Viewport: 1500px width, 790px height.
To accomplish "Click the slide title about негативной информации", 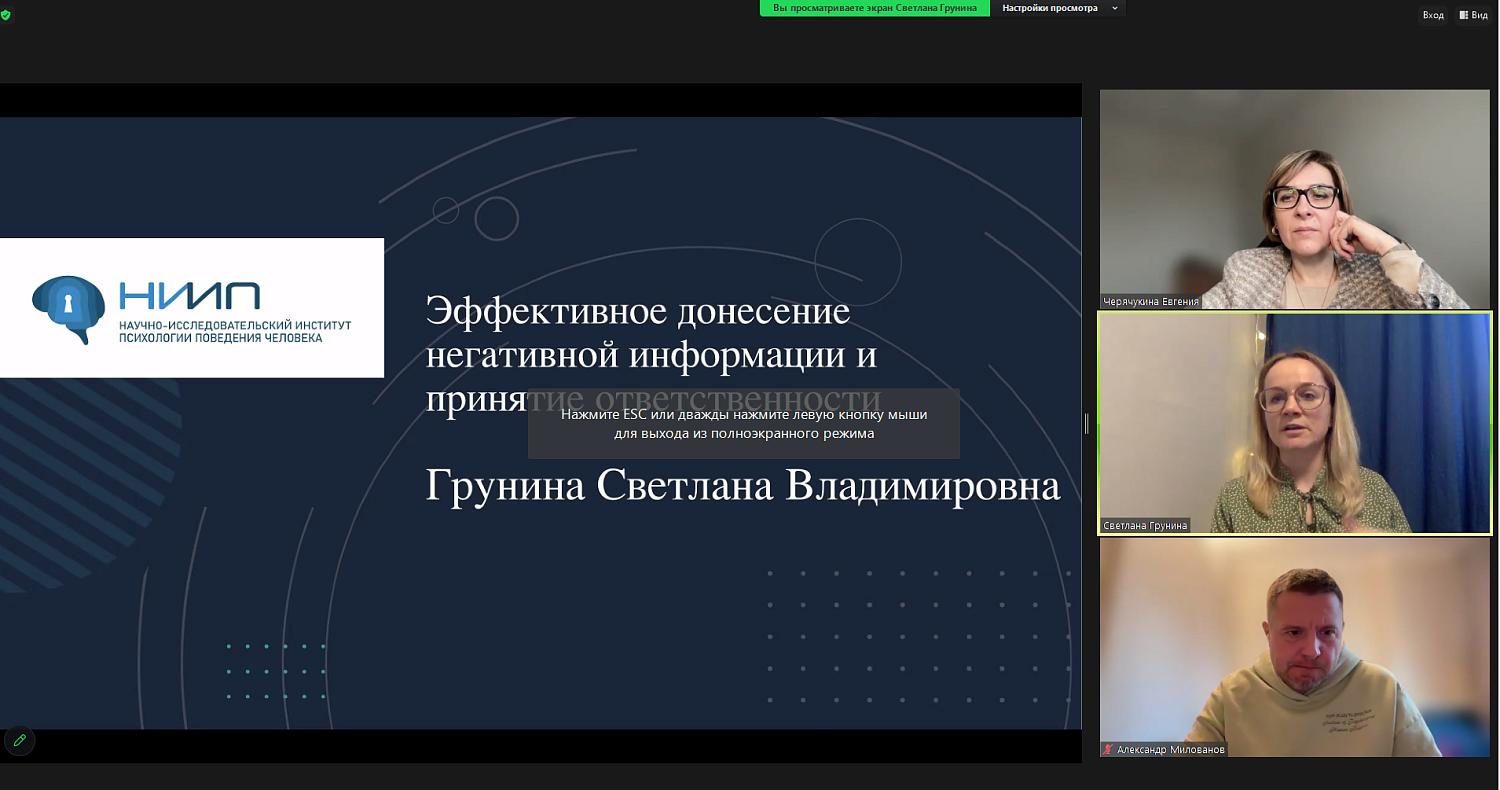I will (x=652, y=353).
